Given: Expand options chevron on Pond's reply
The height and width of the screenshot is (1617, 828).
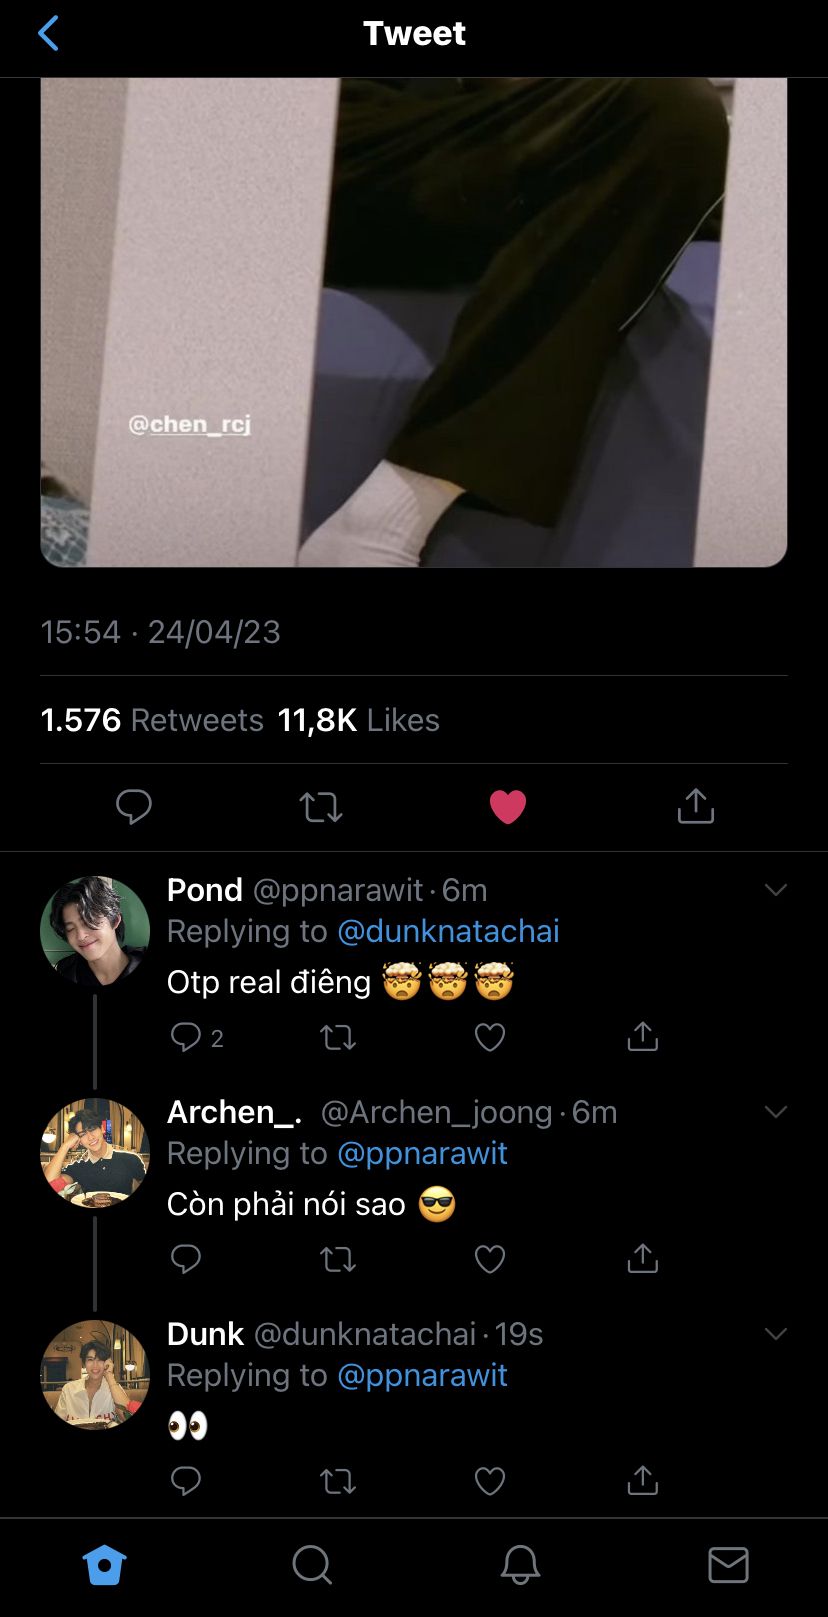Looking at the screenshot, I should pos(776,890).
